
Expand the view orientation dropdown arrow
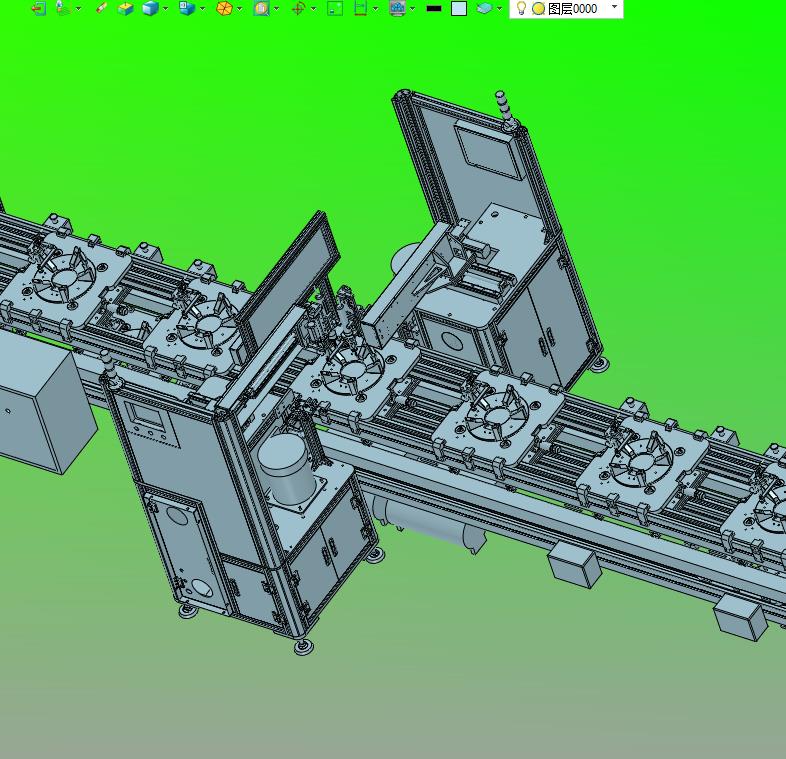coord(203,9)
